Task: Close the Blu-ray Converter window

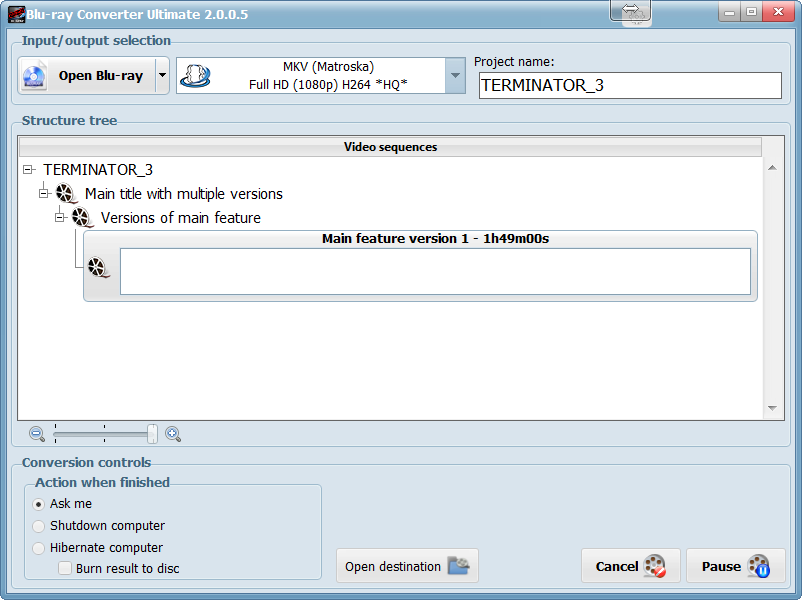Action: point(778,12)
